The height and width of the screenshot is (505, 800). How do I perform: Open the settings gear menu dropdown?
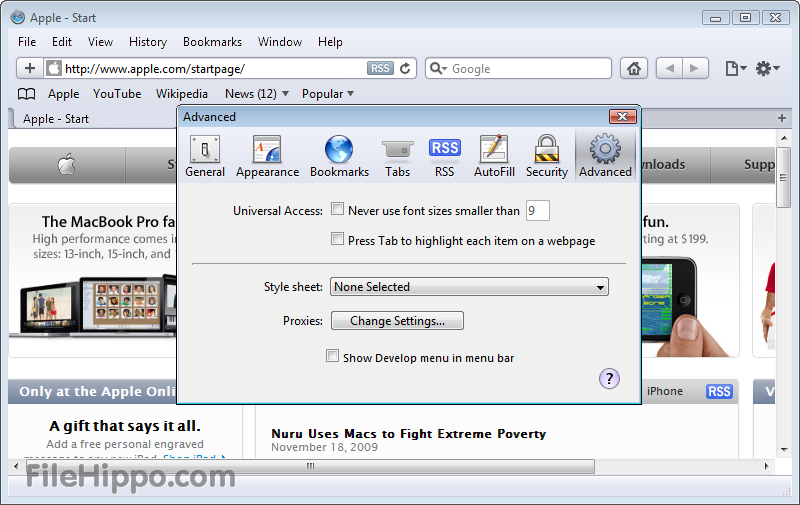click(767, 68)
